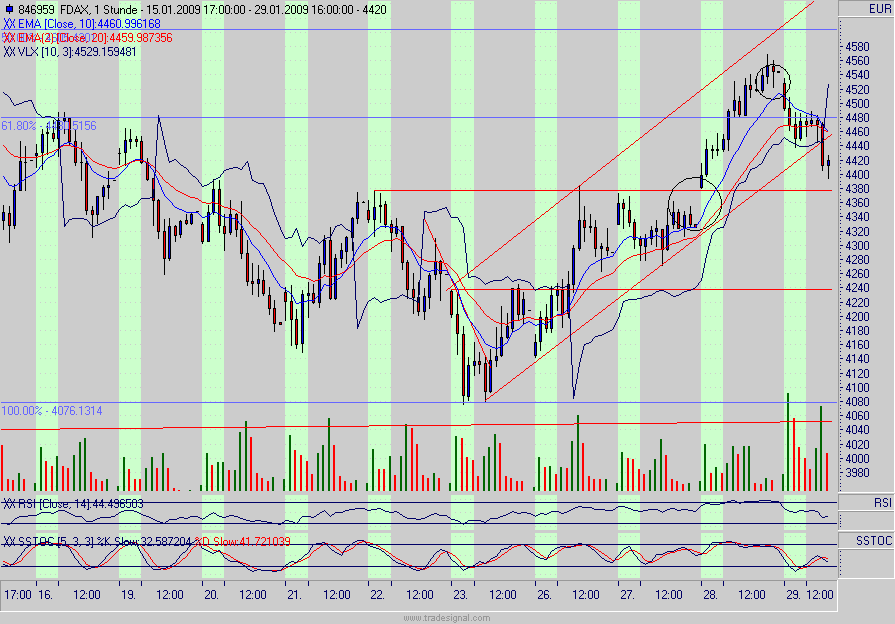
Task: Click the XX icon beside SSTOC [5, 3, 3]
Action: coord(9,538)
